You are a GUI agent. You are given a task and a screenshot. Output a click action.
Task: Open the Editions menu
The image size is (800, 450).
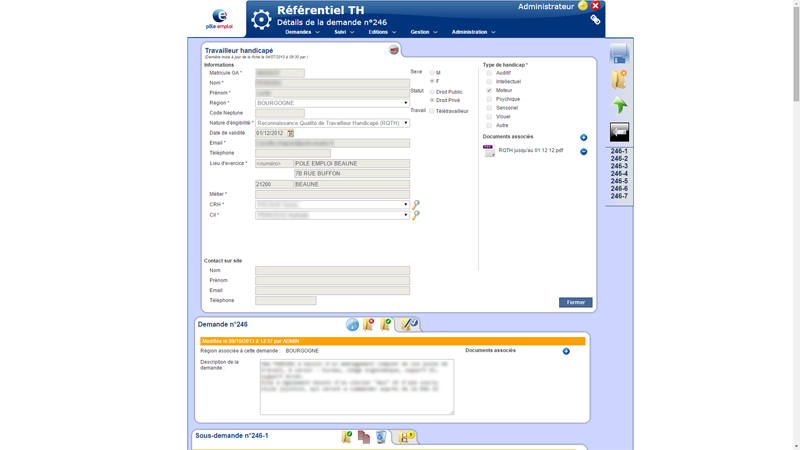[x=382, y=32]
